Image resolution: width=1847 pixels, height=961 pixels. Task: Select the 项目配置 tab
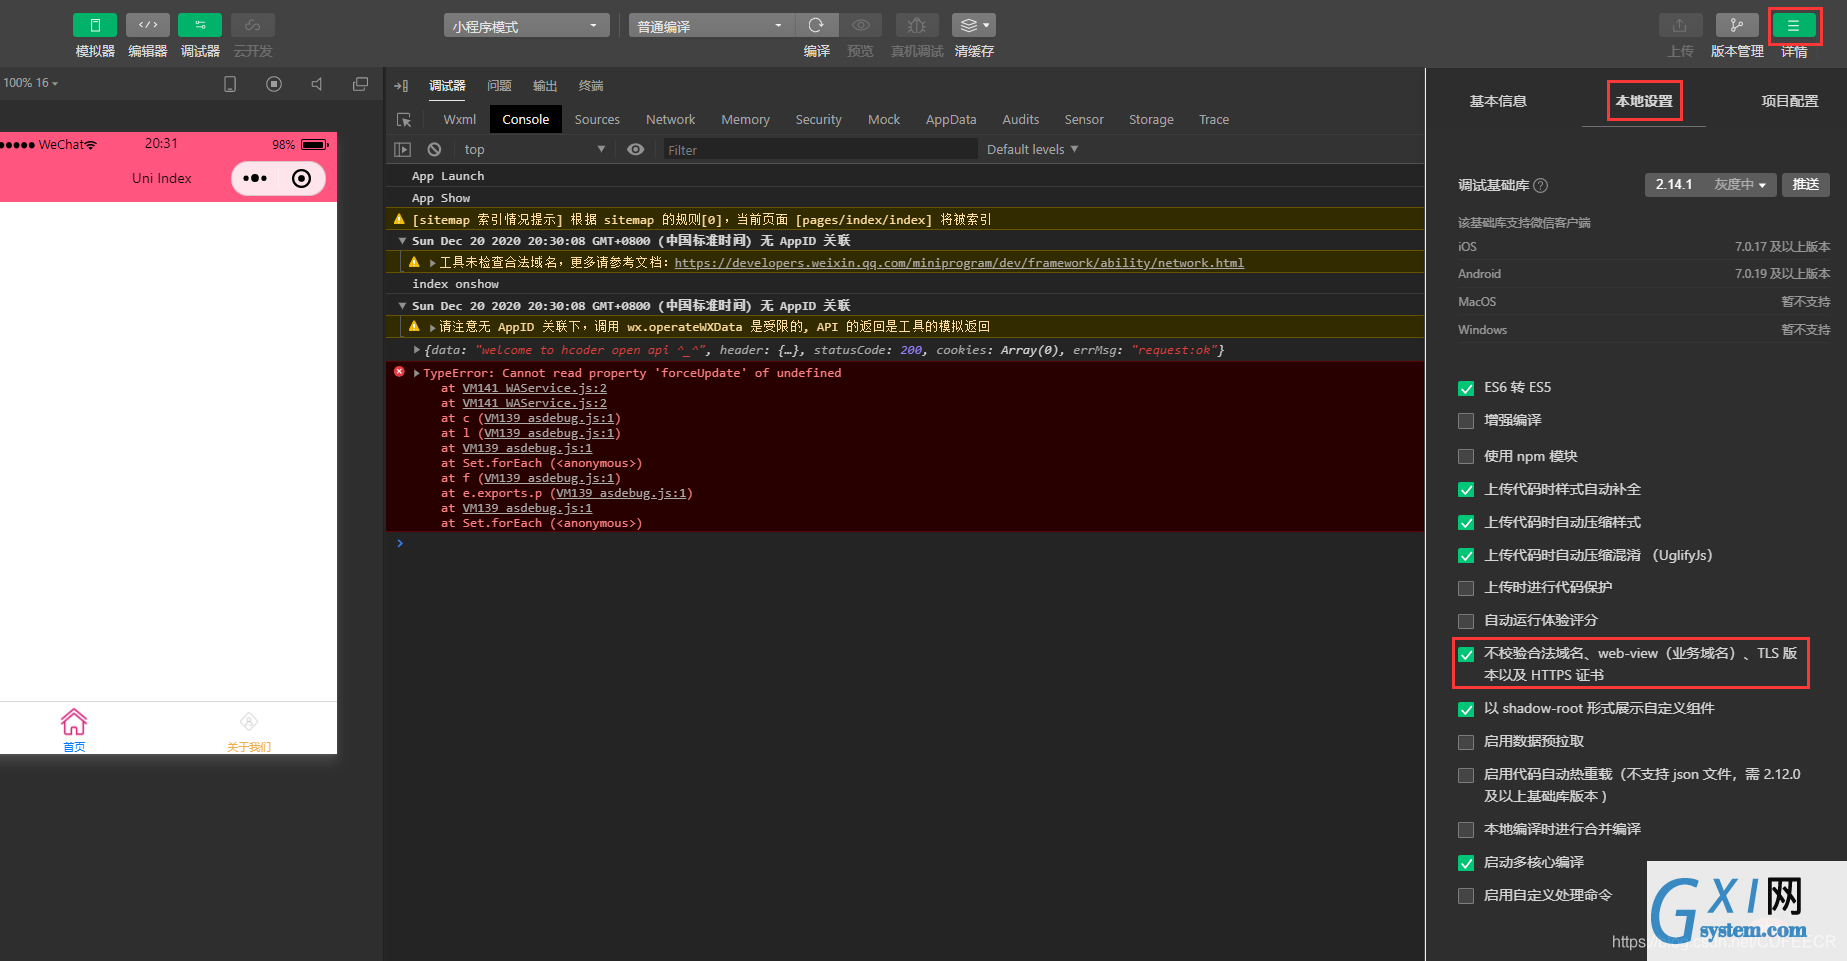click(x=1789, y=101)
